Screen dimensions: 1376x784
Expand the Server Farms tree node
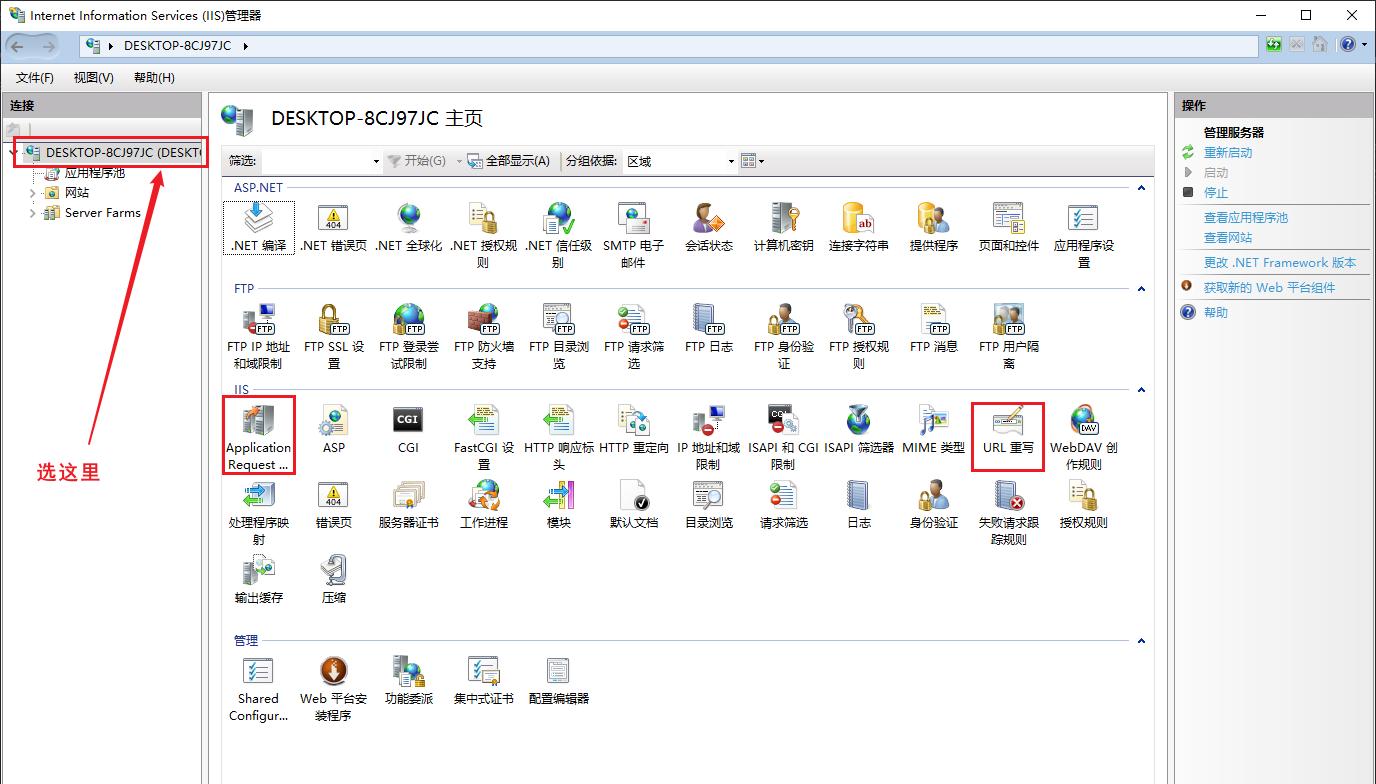(x=32, y=213)
